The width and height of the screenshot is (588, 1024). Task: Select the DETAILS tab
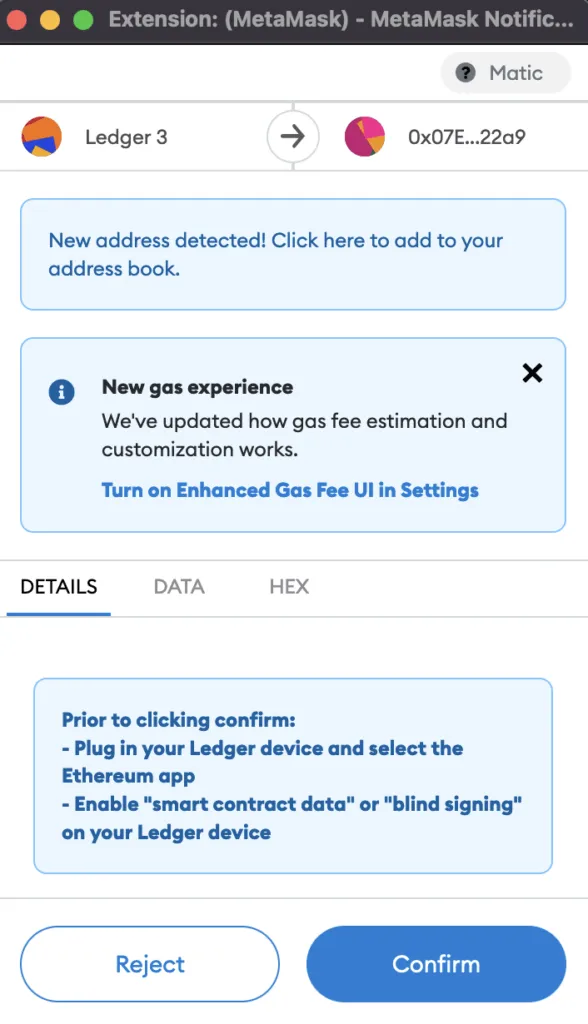59,586
